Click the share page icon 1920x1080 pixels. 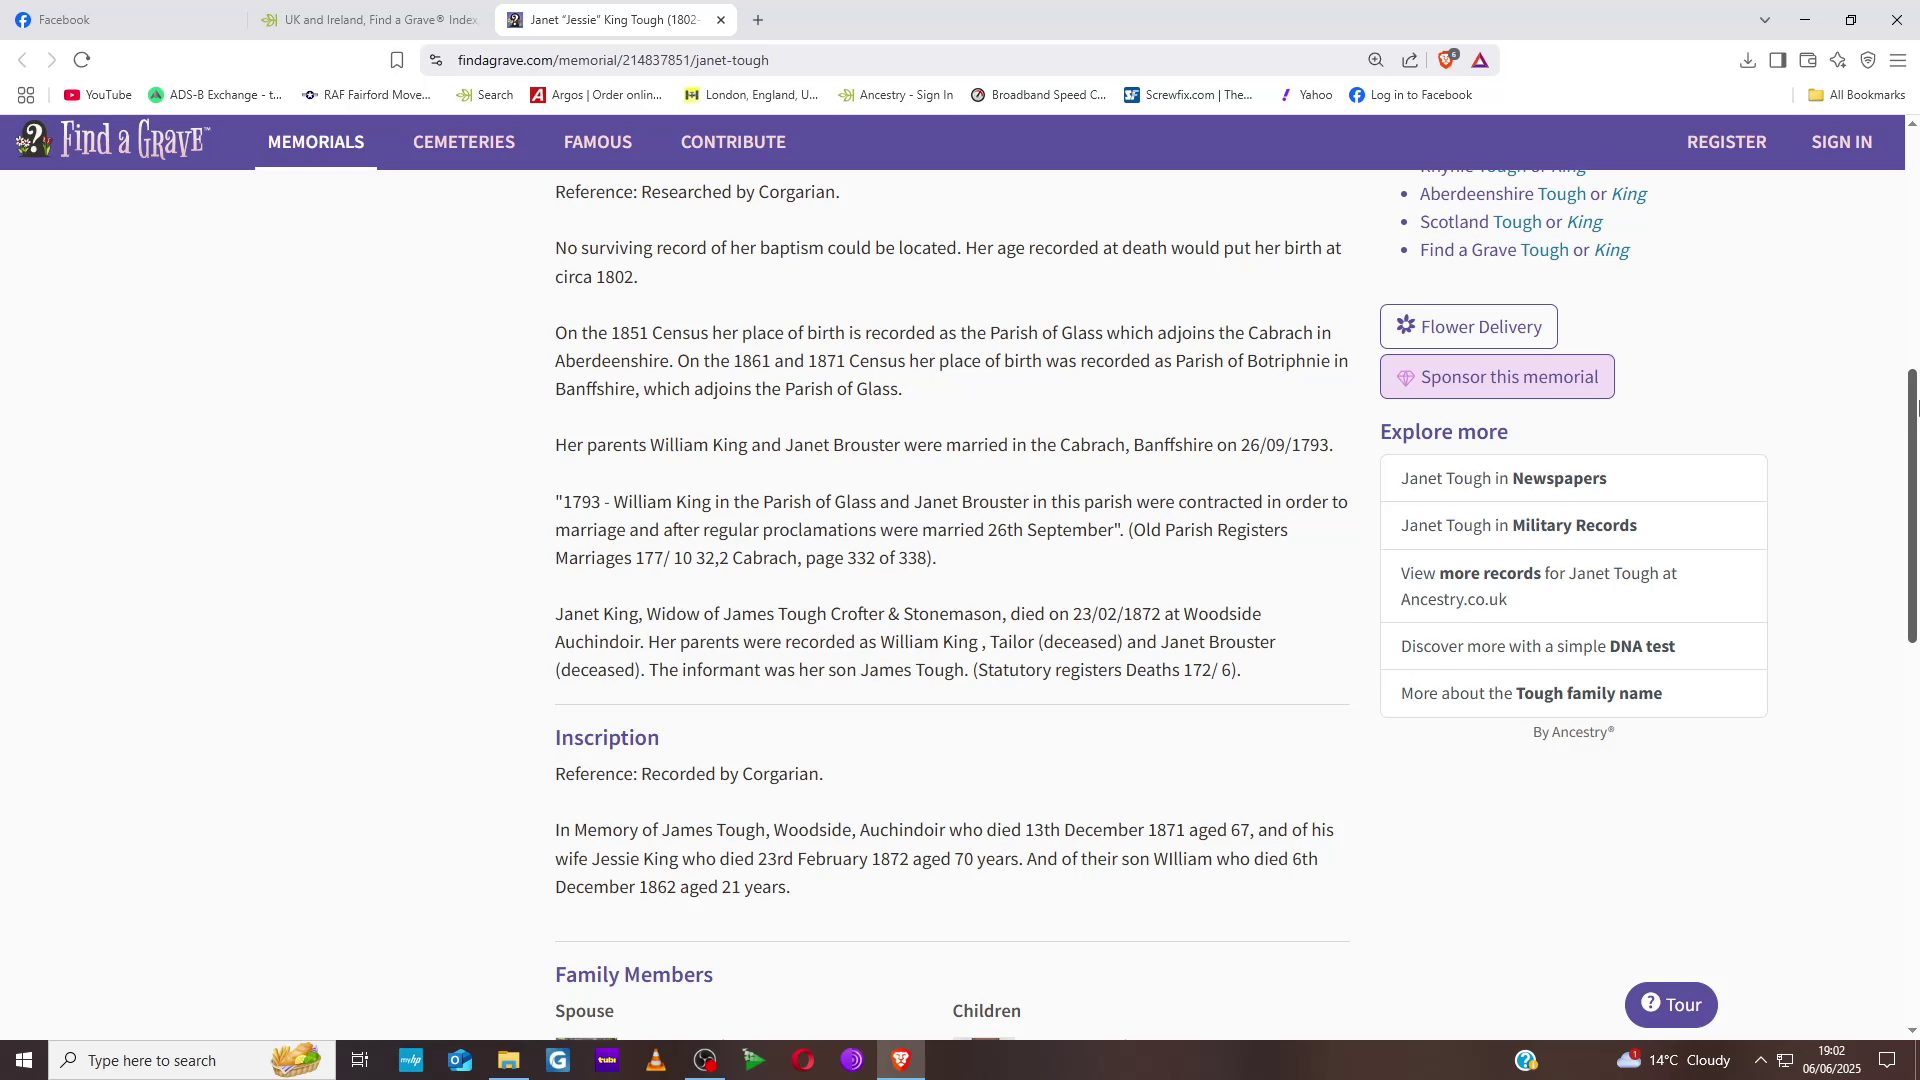(x=1410, y=60)
